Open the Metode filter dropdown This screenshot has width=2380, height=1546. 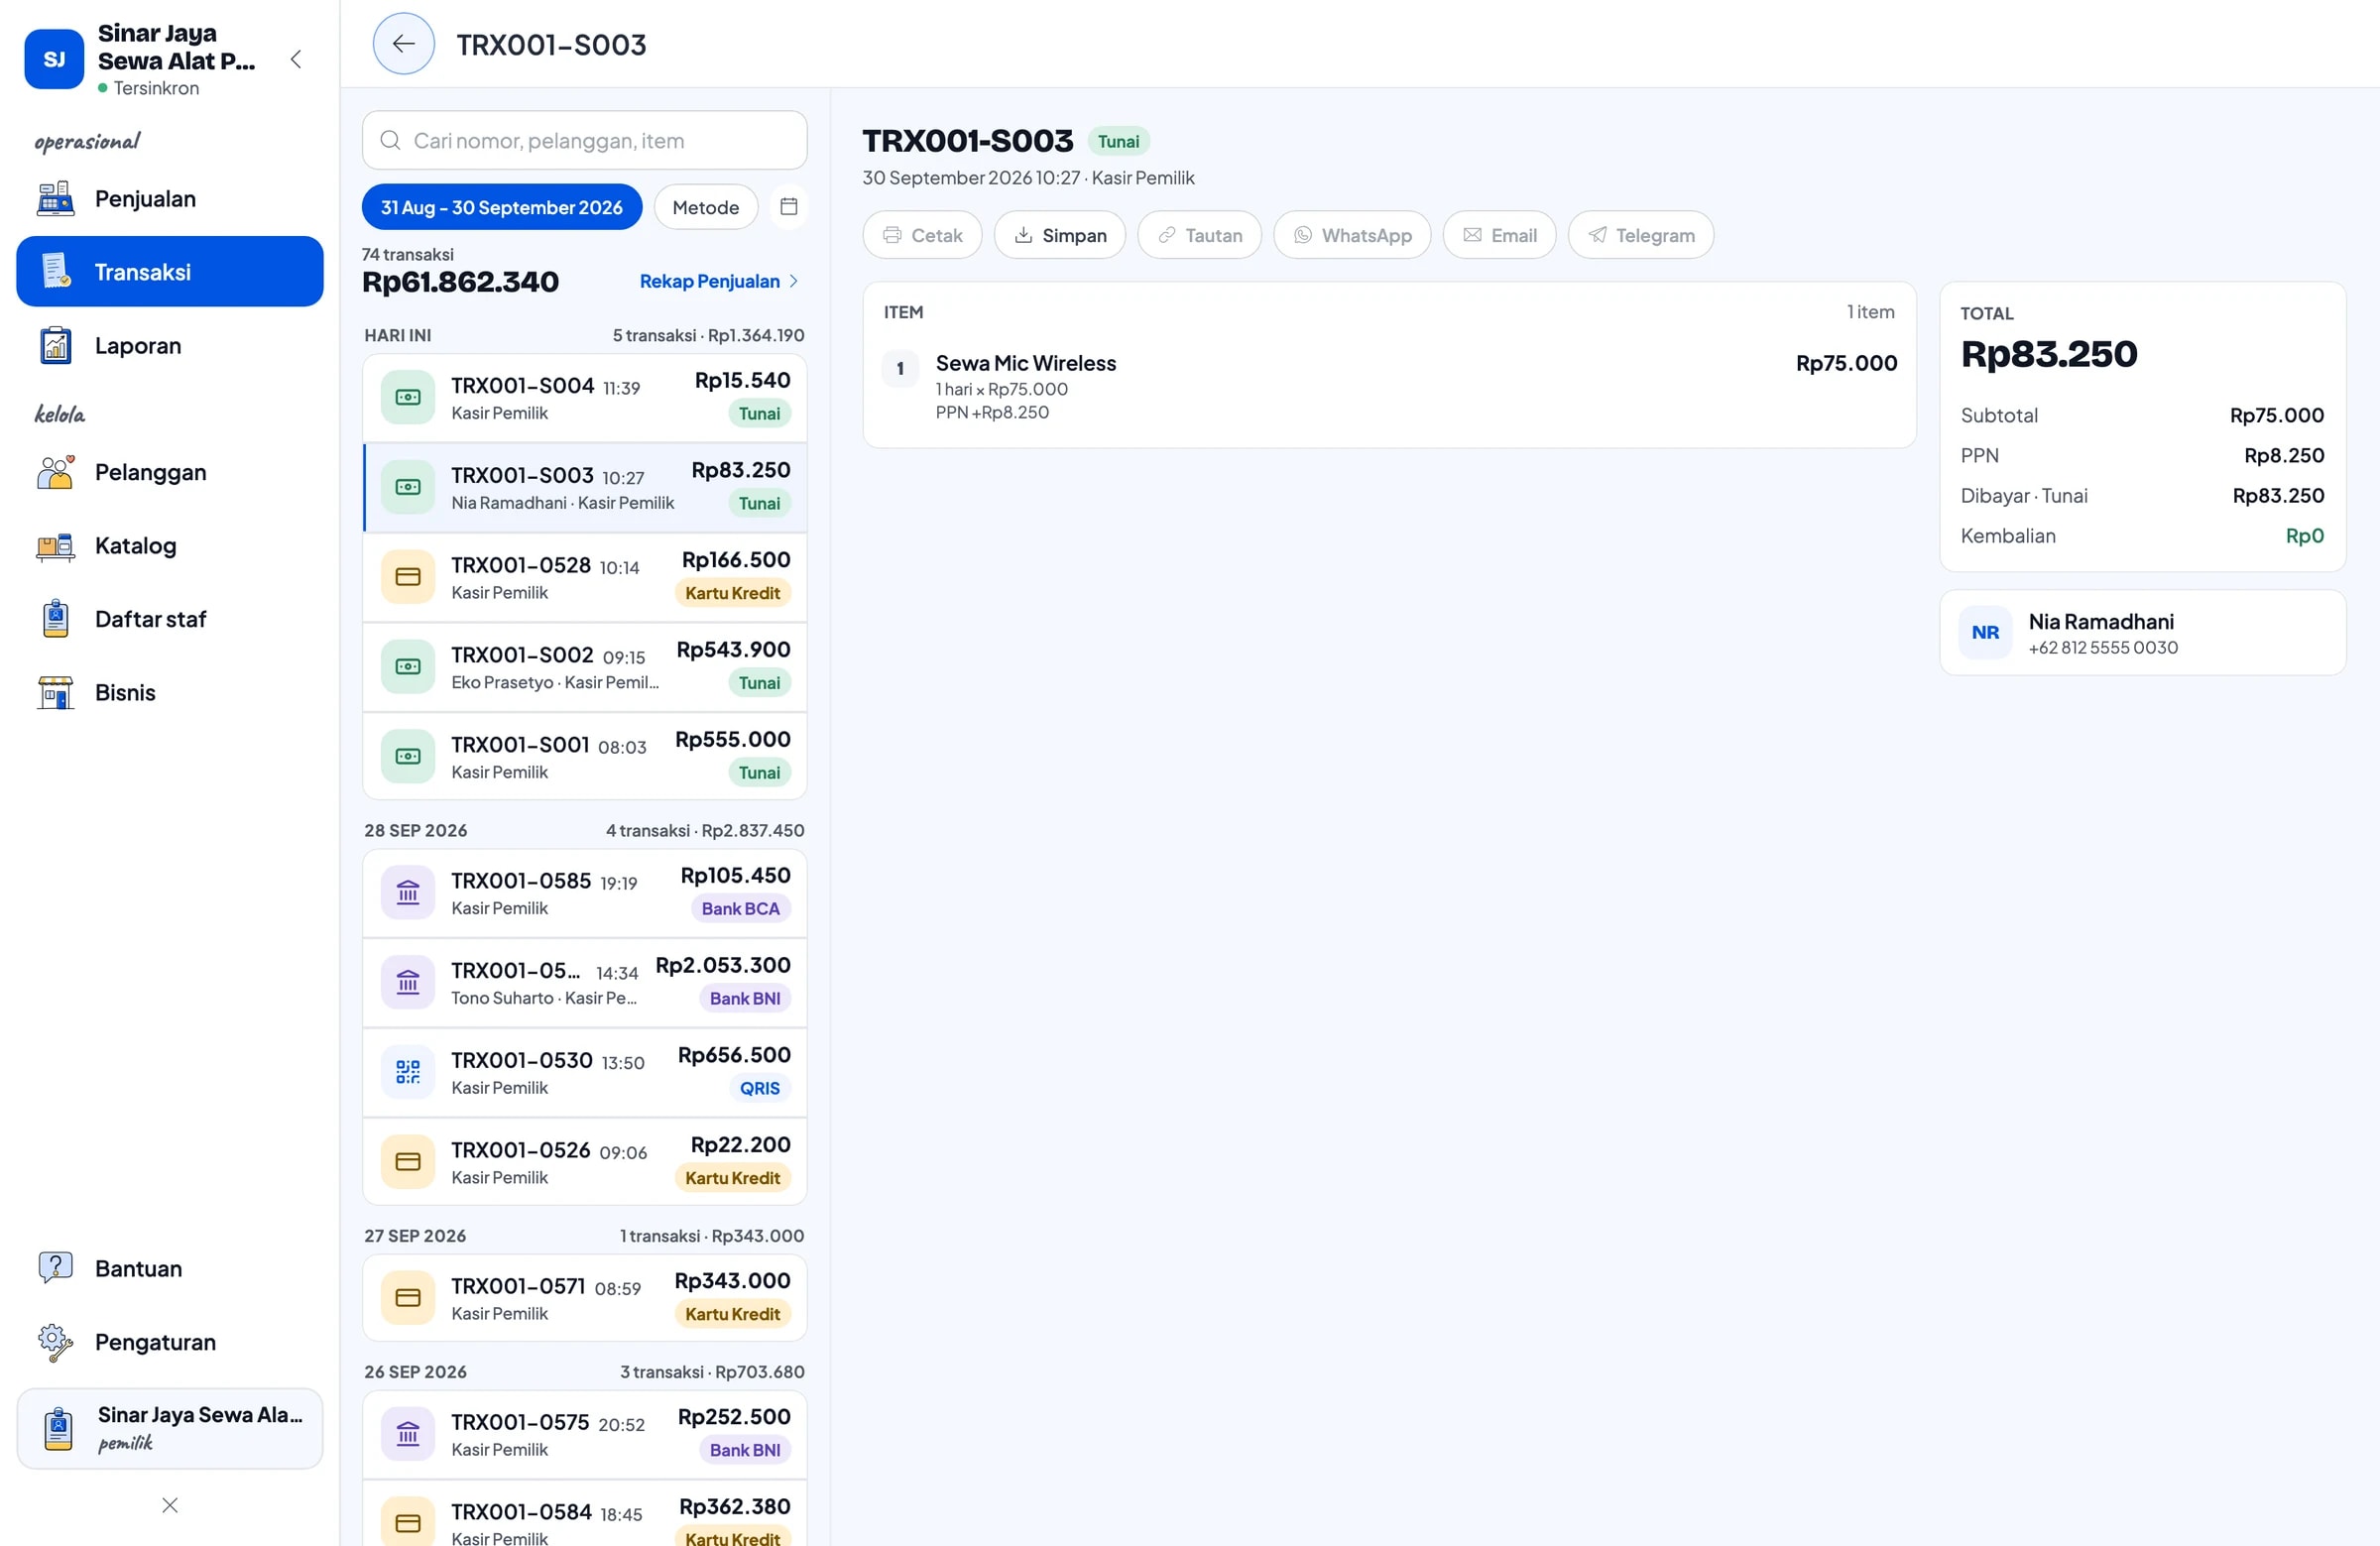pos(705,207)
